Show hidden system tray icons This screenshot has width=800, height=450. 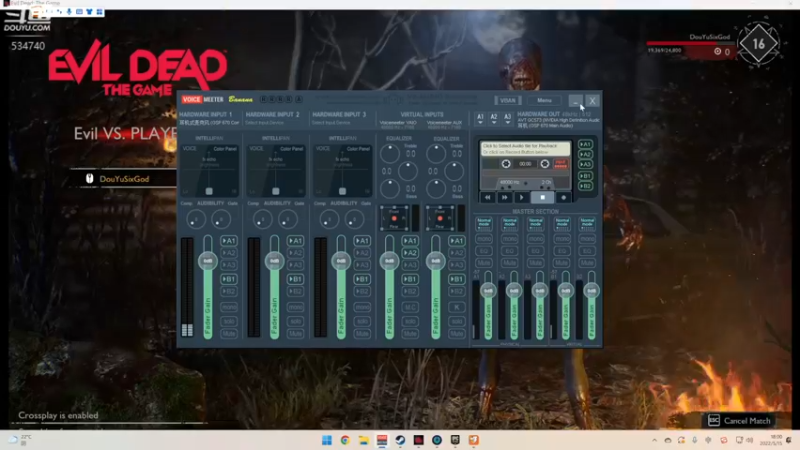click(x=655, y=440)
